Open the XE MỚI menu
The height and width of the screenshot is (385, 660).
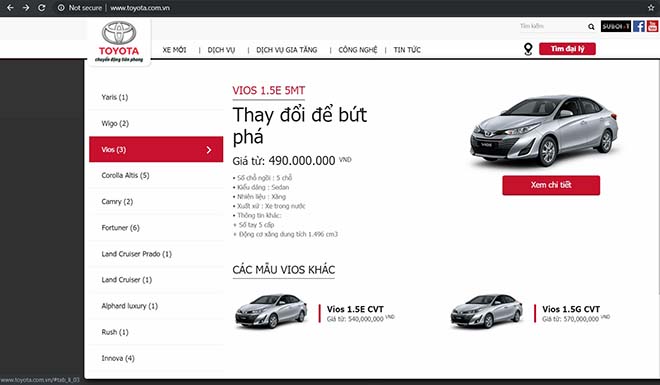174,50
